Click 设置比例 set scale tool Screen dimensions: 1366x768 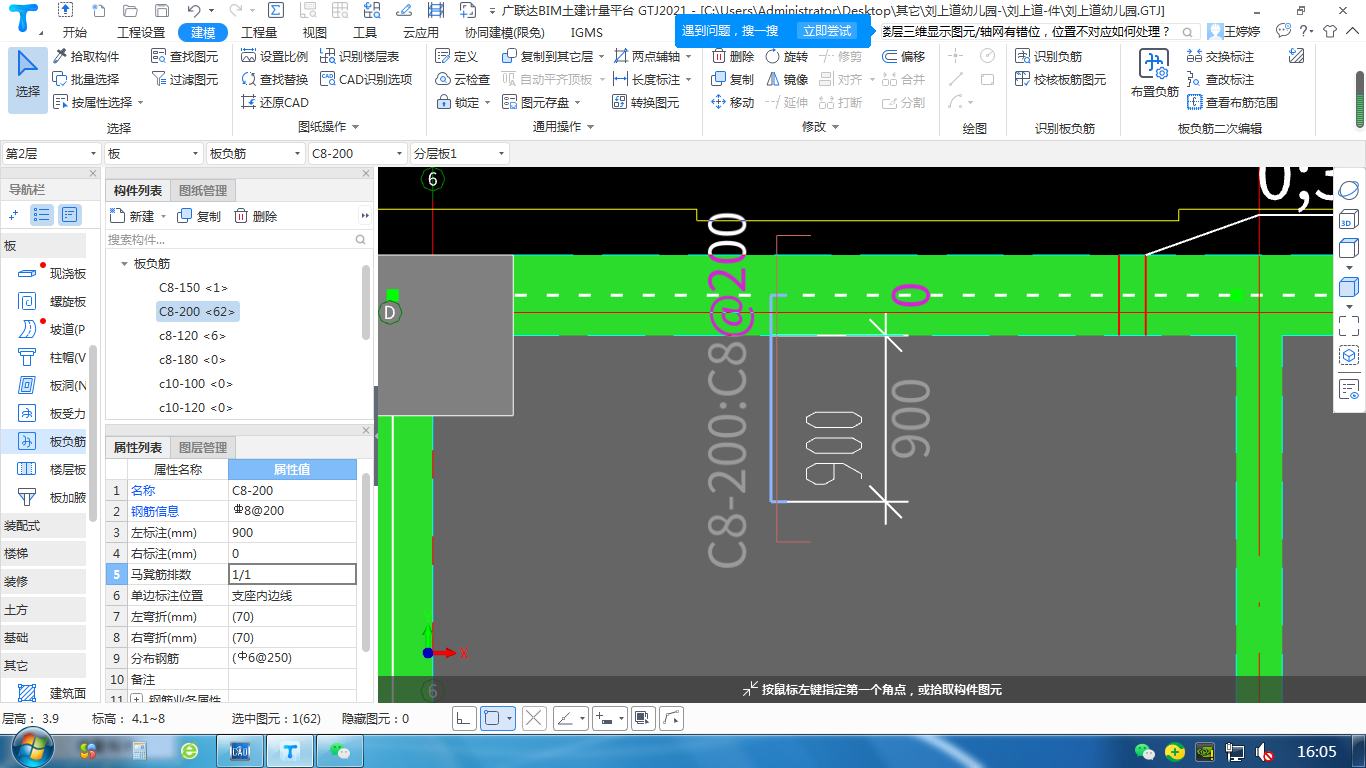[x=276, y=56]
